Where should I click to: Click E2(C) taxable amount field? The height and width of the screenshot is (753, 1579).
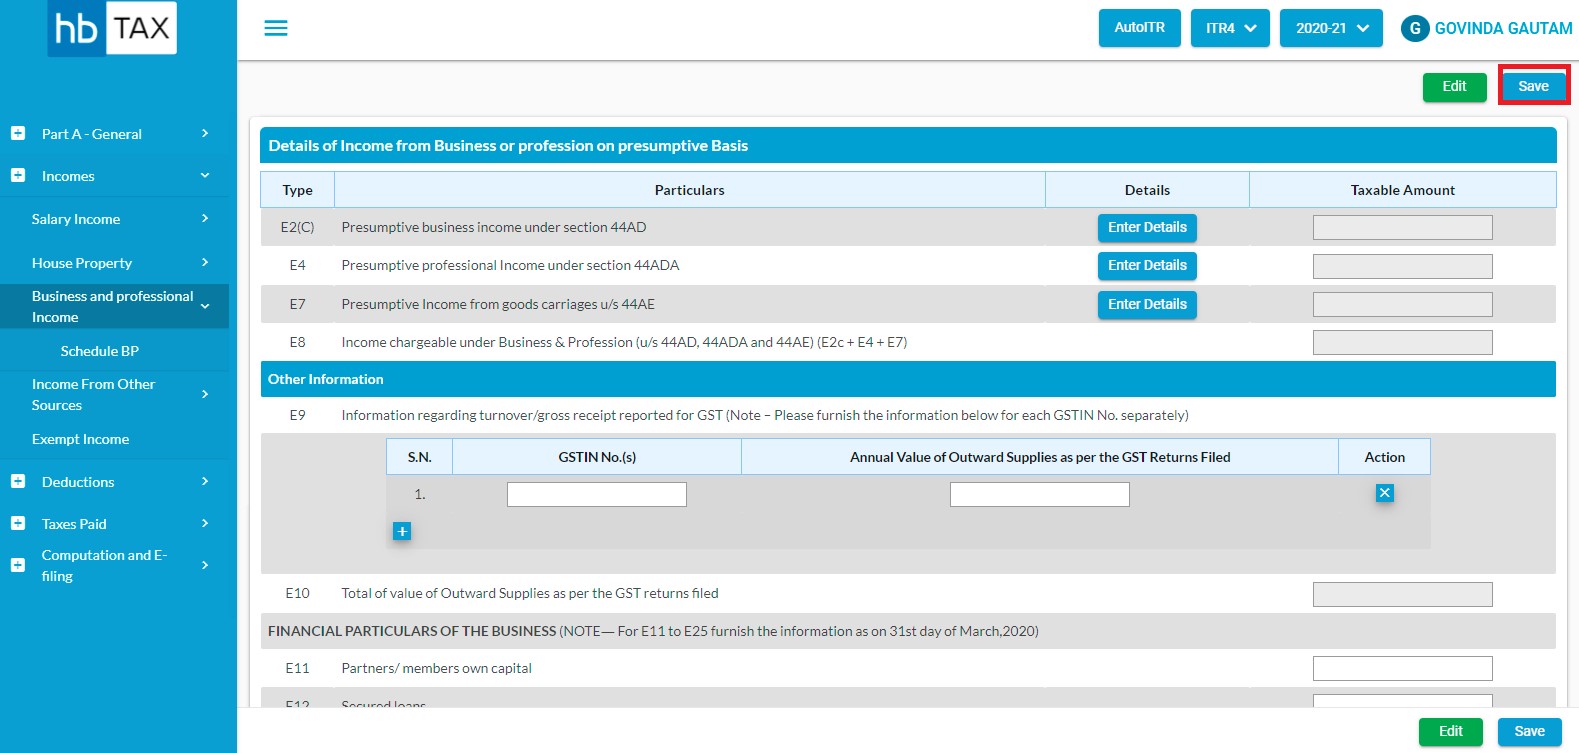[1403, 227]
